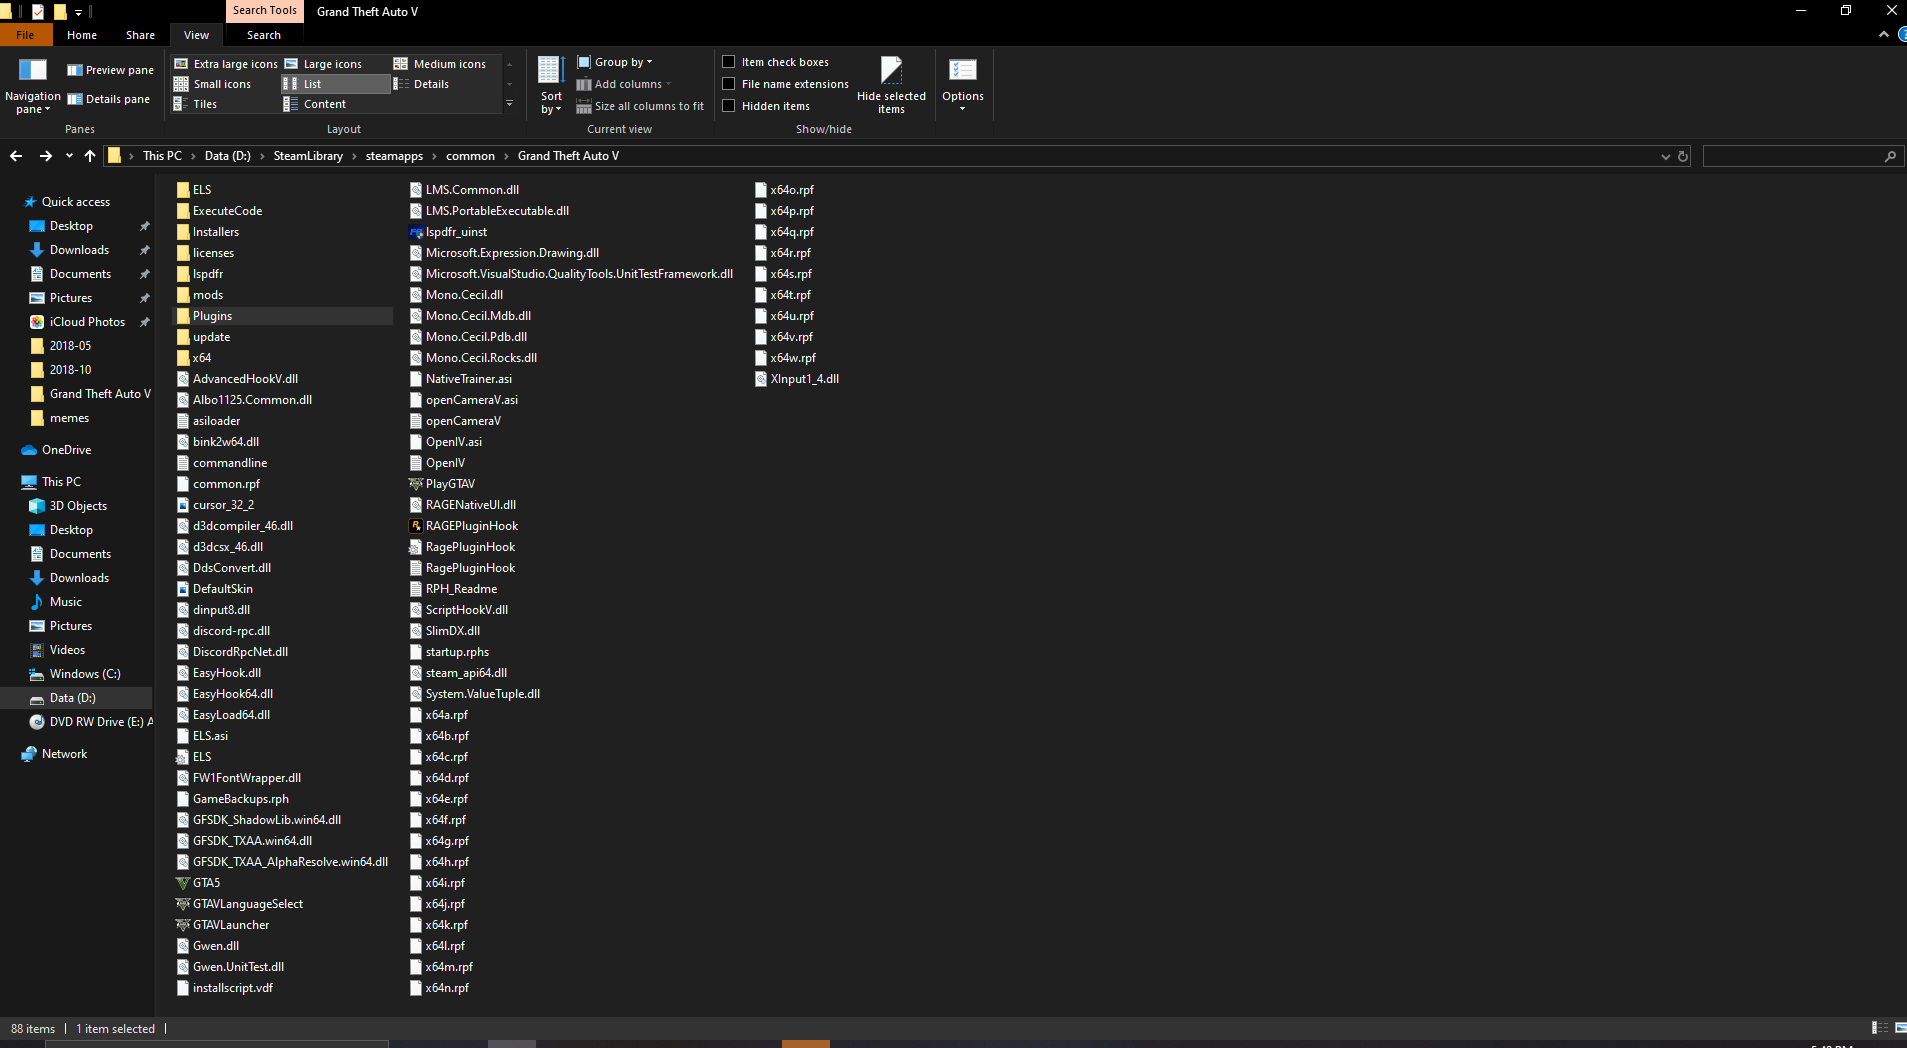This screenshot has height=1048, width=1907.
Task: Open the Share ribbon tab
Action: (140, 35)
